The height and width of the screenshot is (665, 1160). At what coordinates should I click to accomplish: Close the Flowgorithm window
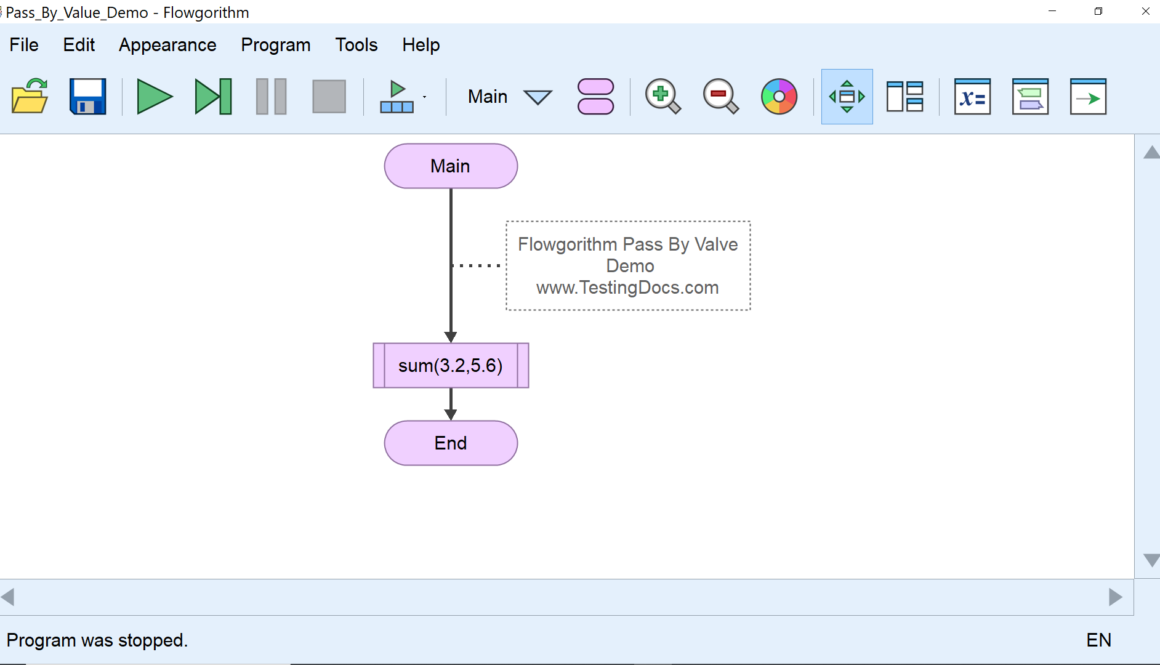[1144, 11]
